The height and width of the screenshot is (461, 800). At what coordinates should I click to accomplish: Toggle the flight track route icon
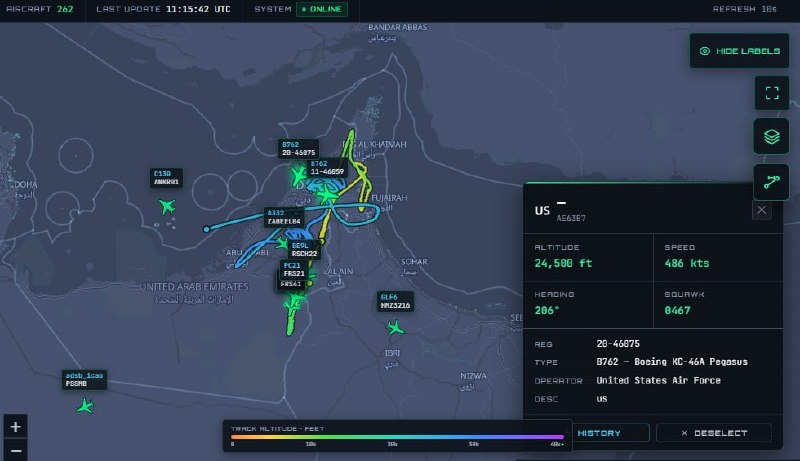[771, 182]
